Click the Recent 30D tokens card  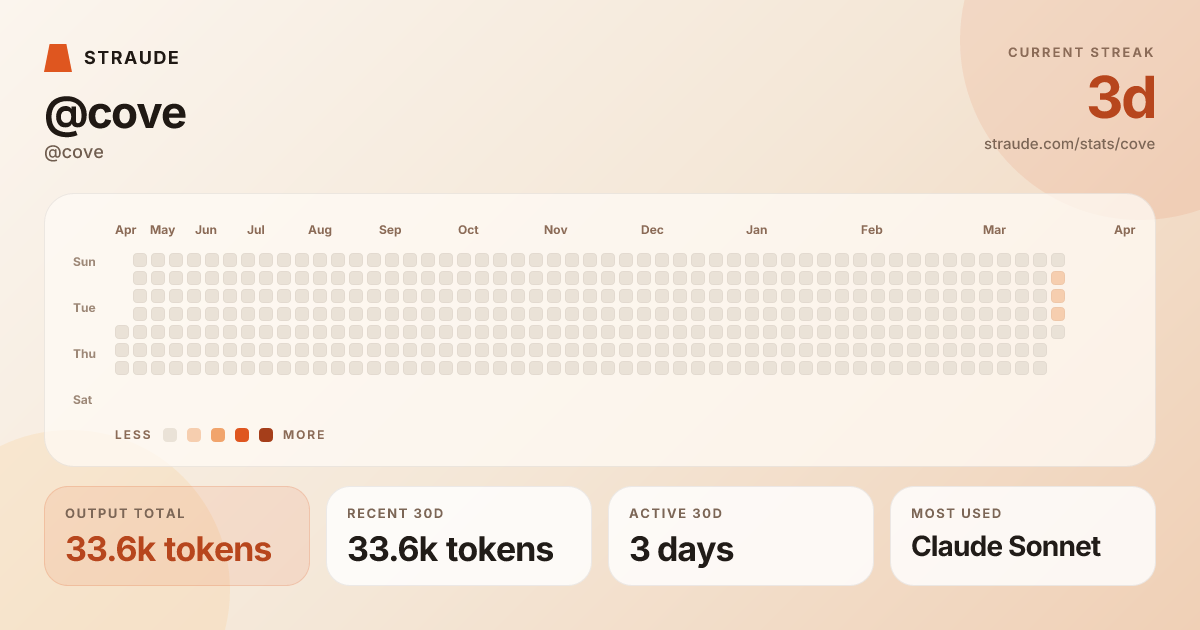click(459, 536)
